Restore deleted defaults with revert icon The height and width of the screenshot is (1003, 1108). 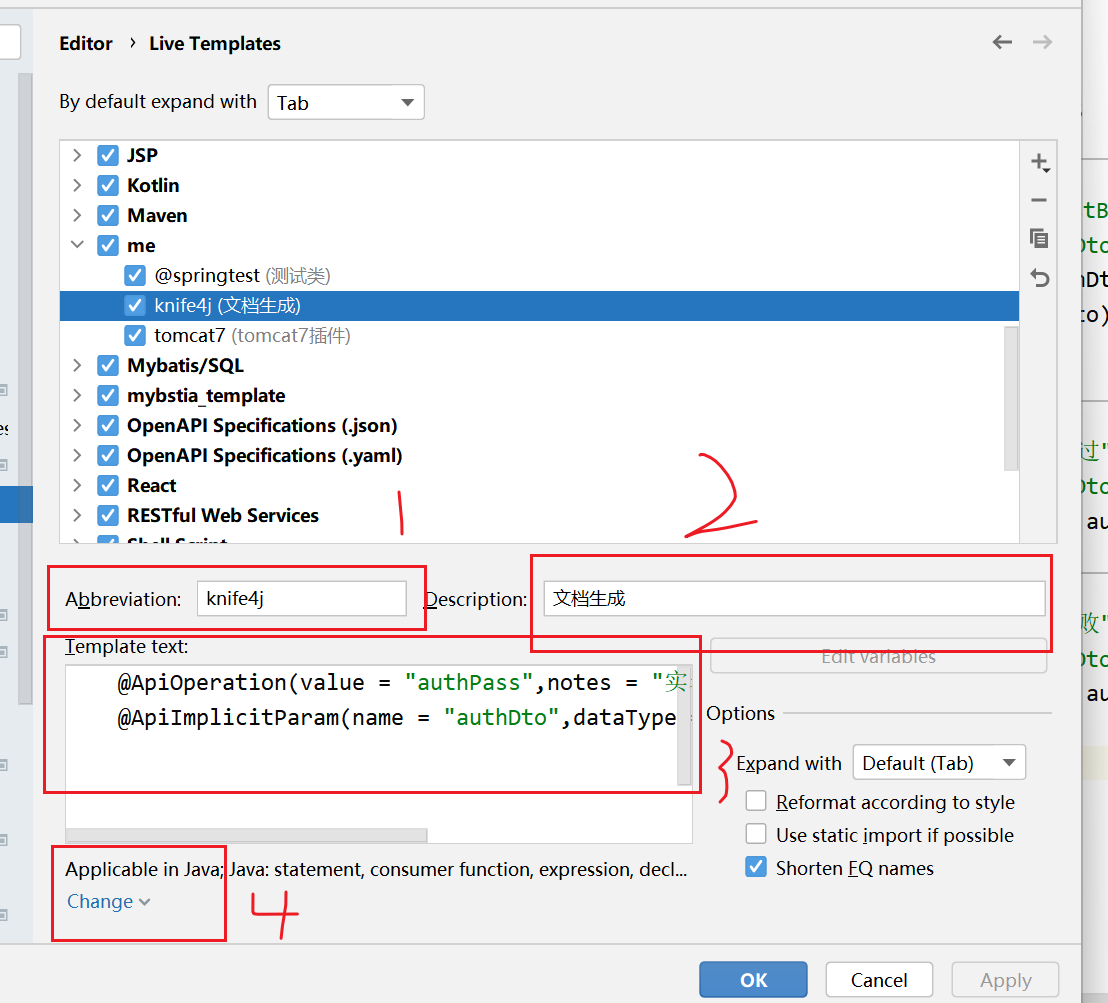(1039, 278)
